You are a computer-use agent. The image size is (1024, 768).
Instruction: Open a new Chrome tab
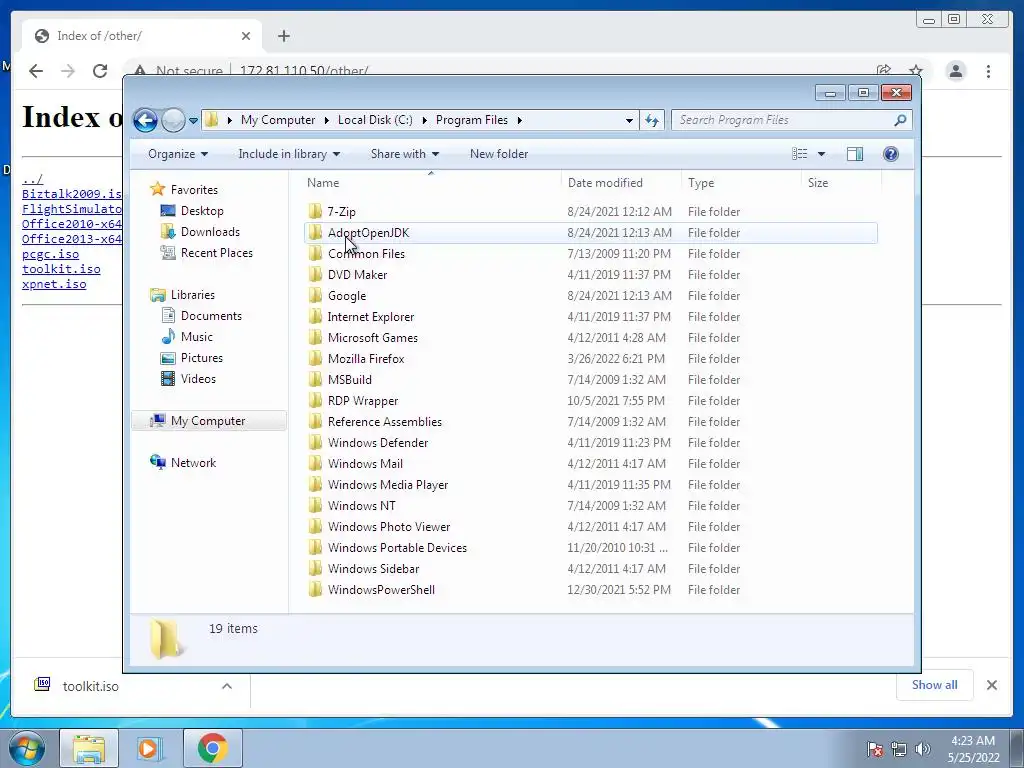click(x=283, y=36)
